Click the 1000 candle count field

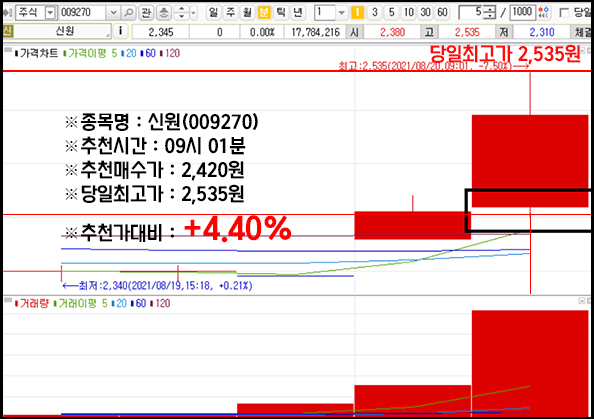(522, 13)
